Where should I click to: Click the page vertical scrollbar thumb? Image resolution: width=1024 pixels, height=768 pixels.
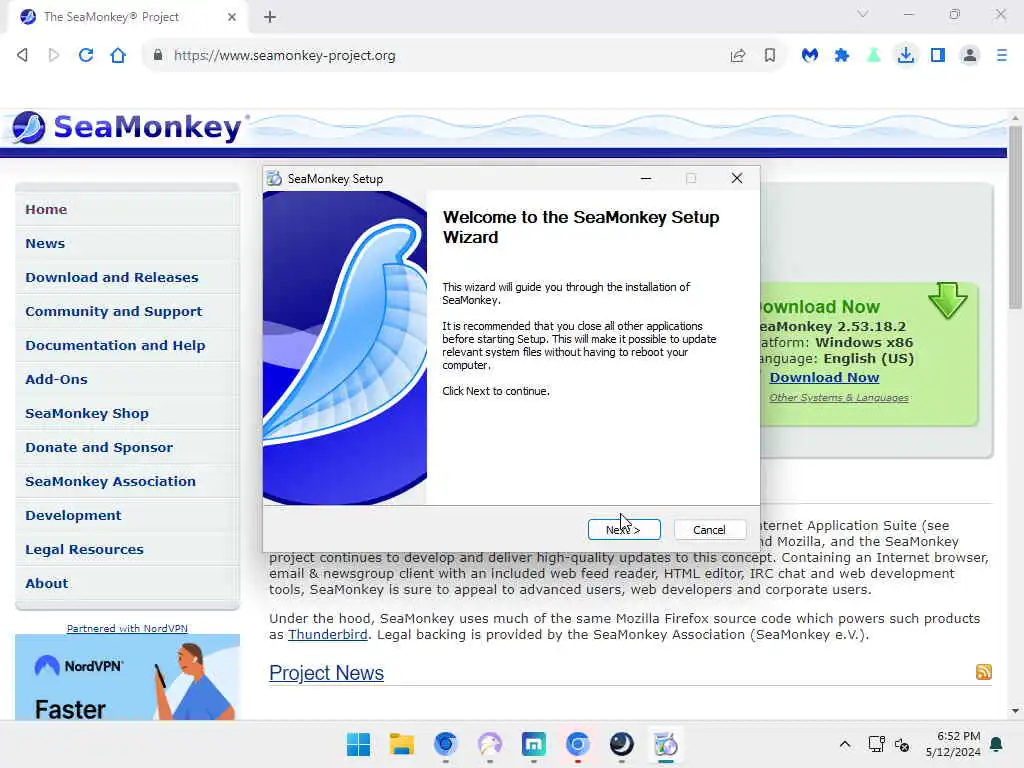click(1015, 217)
